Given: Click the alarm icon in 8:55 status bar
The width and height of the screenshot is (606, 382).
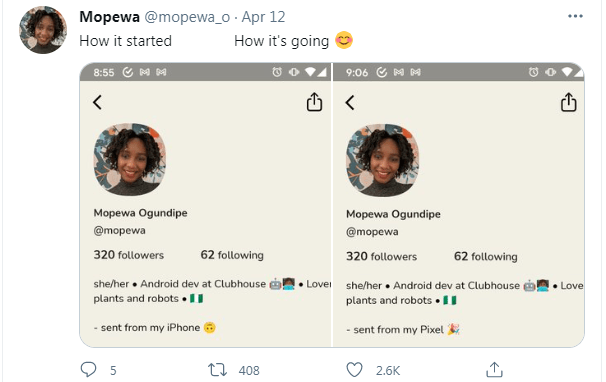Looking at the screenshot, I should tap(277, 72).
